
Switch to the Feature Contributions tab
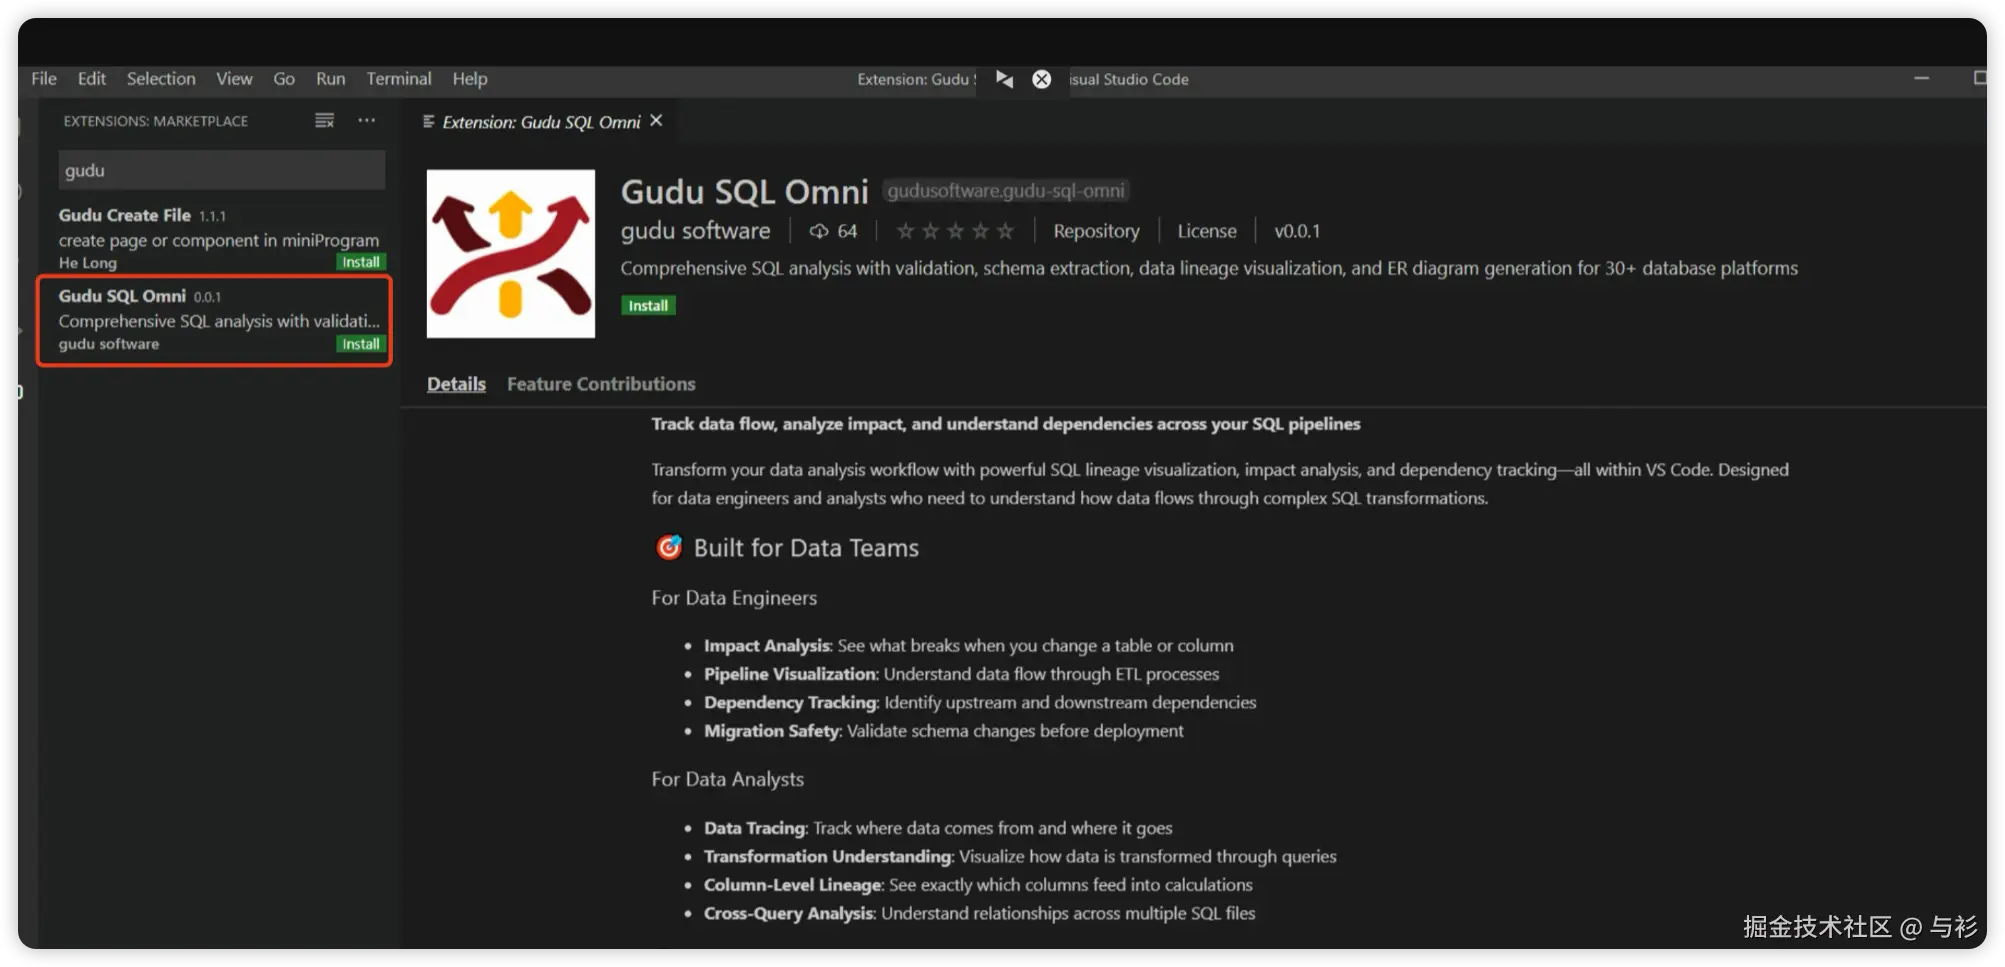pyautogui.click(x=600, y=384)
